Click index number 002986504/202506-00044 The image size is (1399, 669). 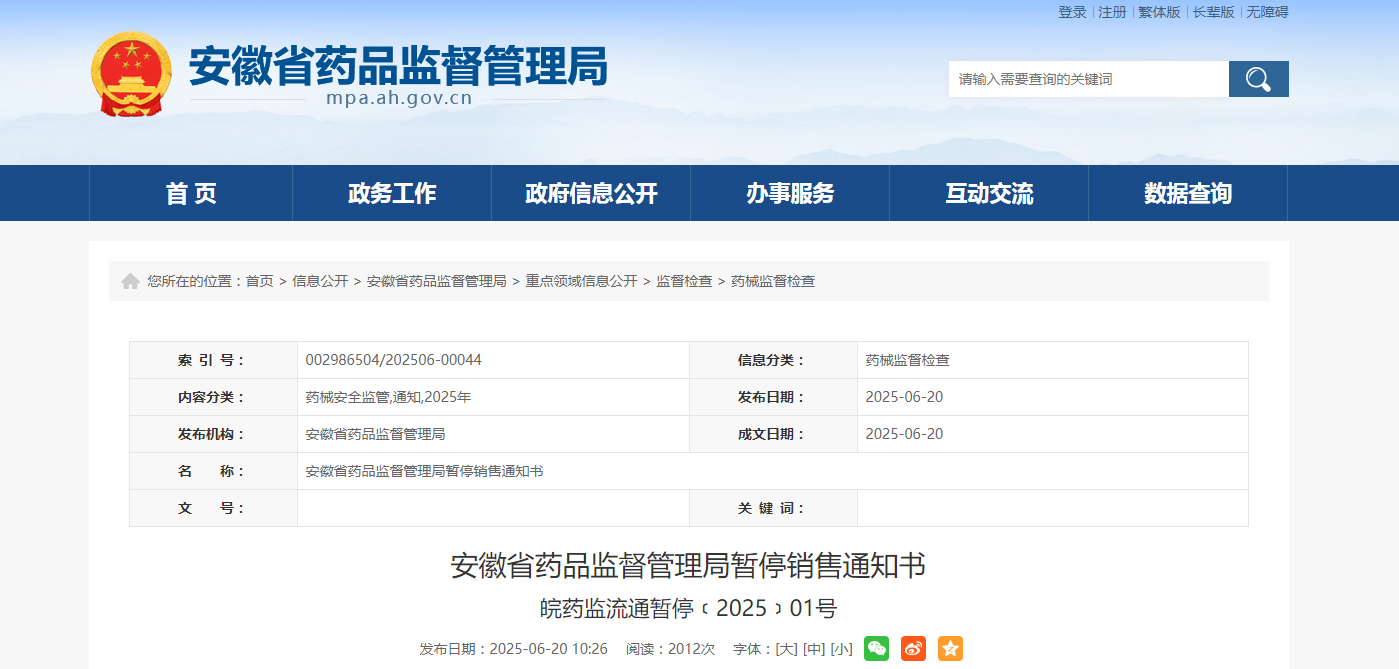394,360
